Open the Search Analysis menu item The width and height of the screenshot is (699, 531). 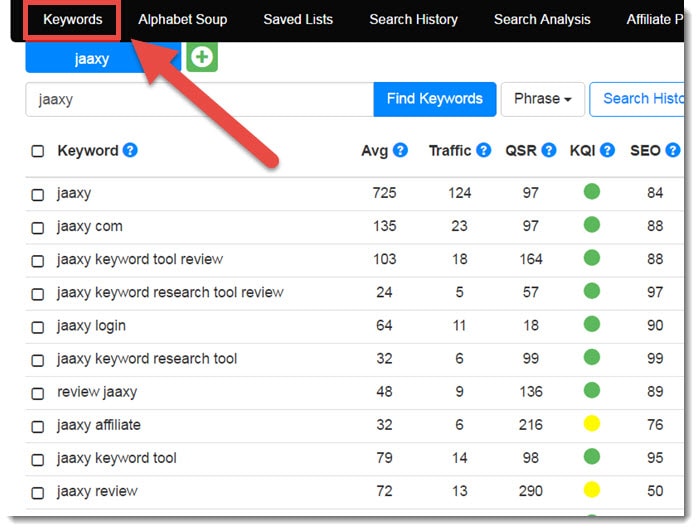pyautogui.click(x=542, y=20)
